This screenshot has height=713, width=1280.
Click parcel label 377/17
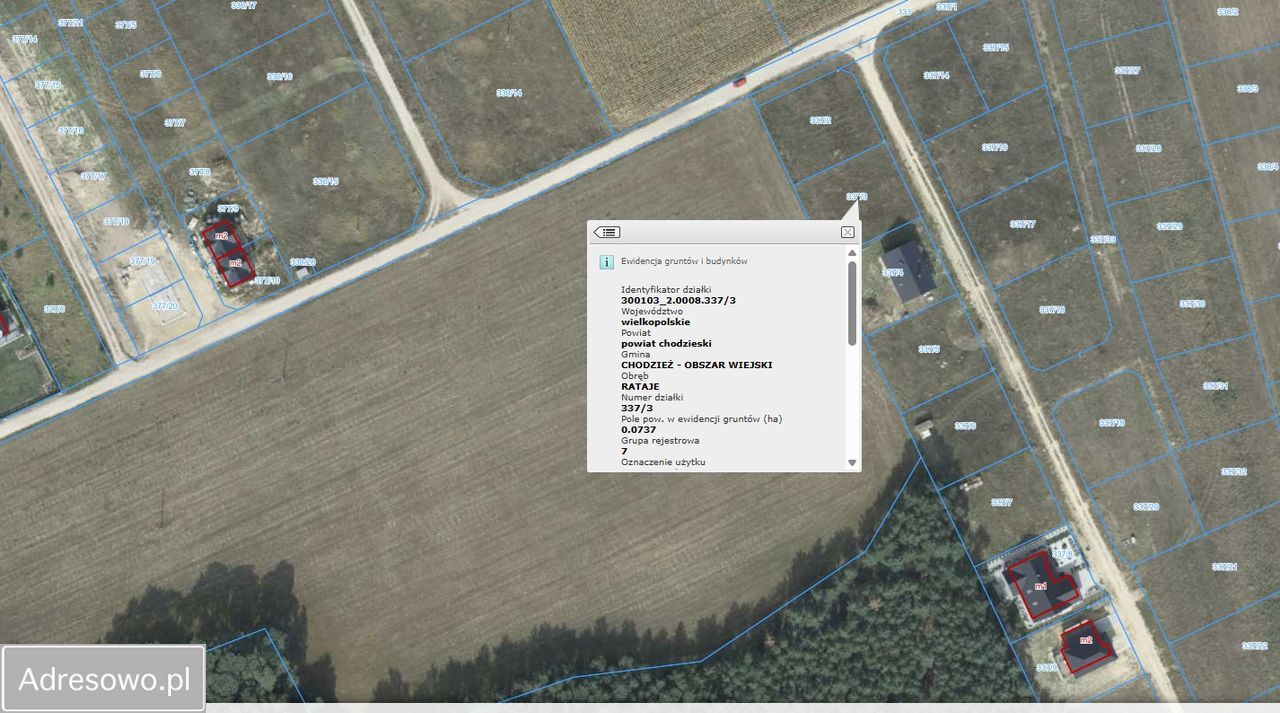coord(93,176)
